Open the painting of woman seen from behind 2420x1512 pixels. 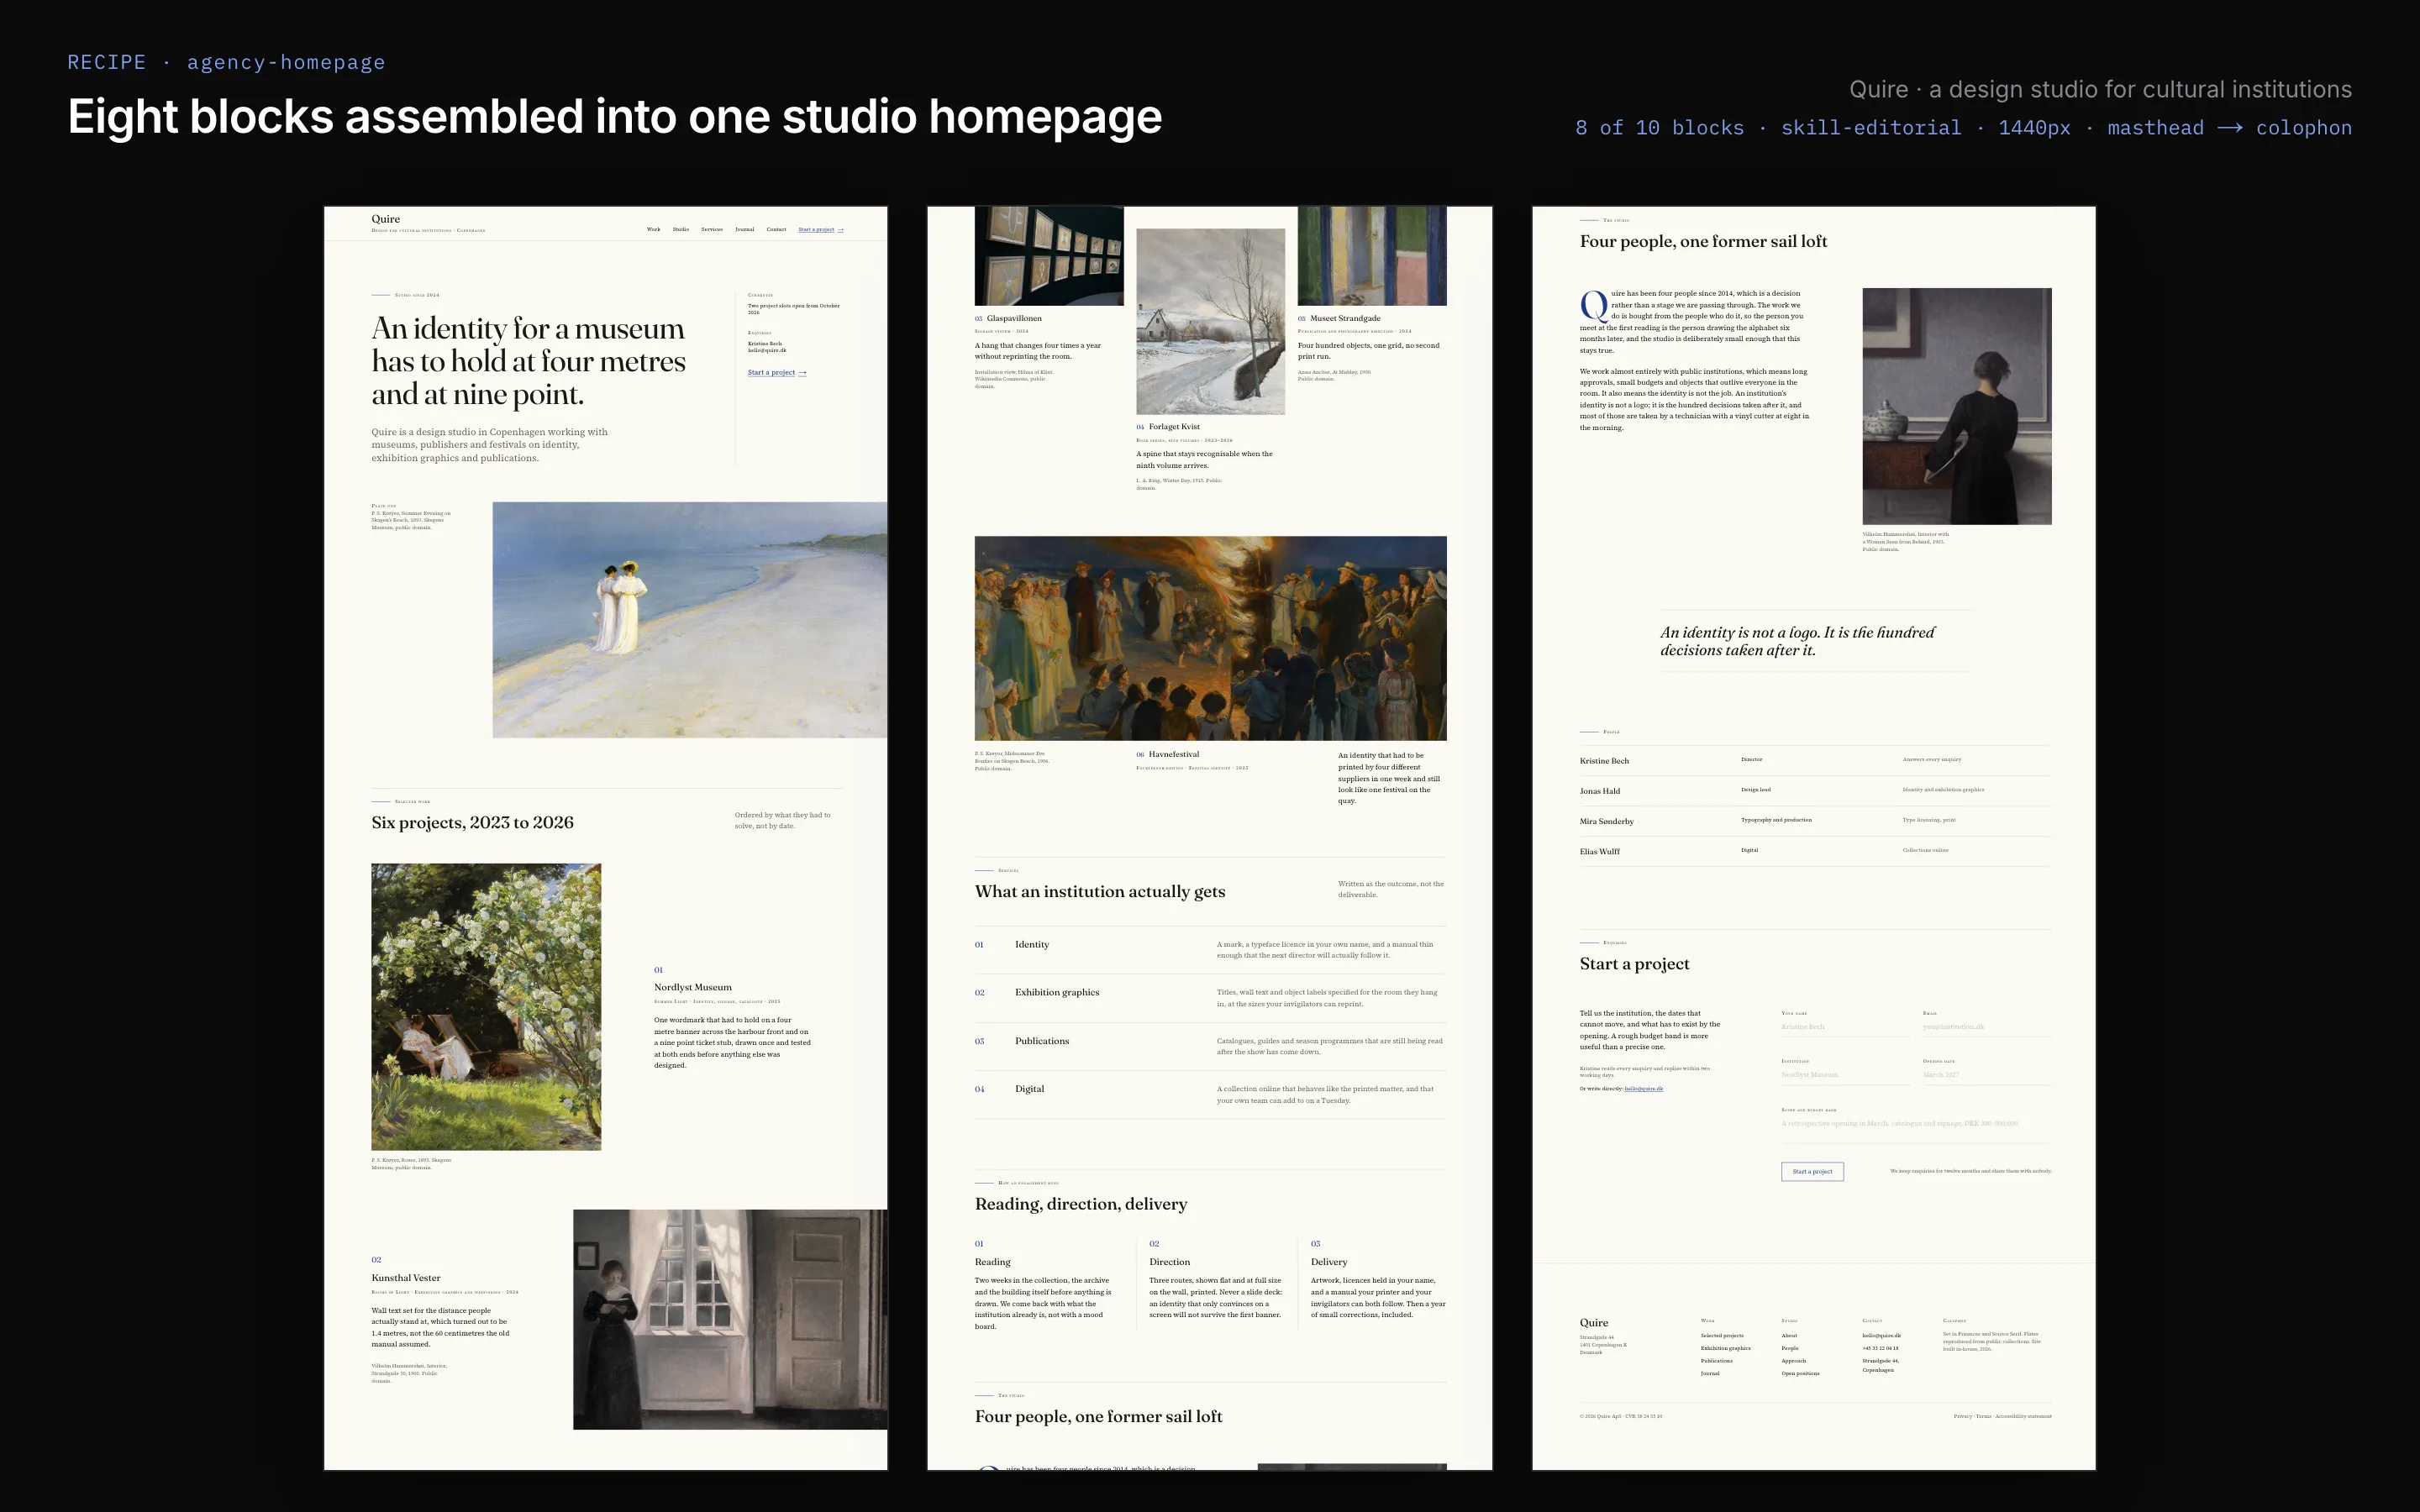pyautogui.click(x=1957, y=406)
